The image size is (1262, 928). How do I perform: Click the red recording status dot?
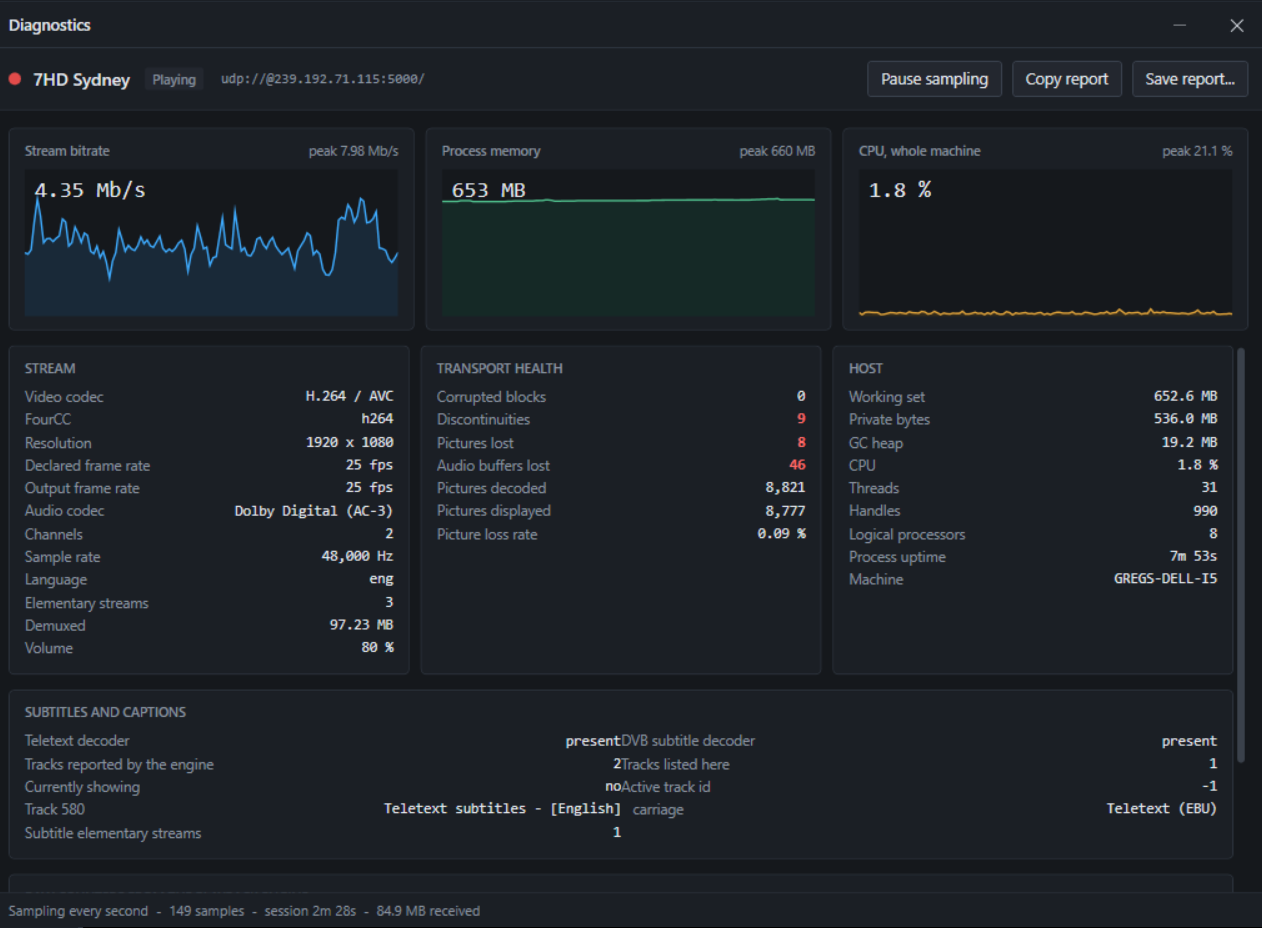pos(15,79)
